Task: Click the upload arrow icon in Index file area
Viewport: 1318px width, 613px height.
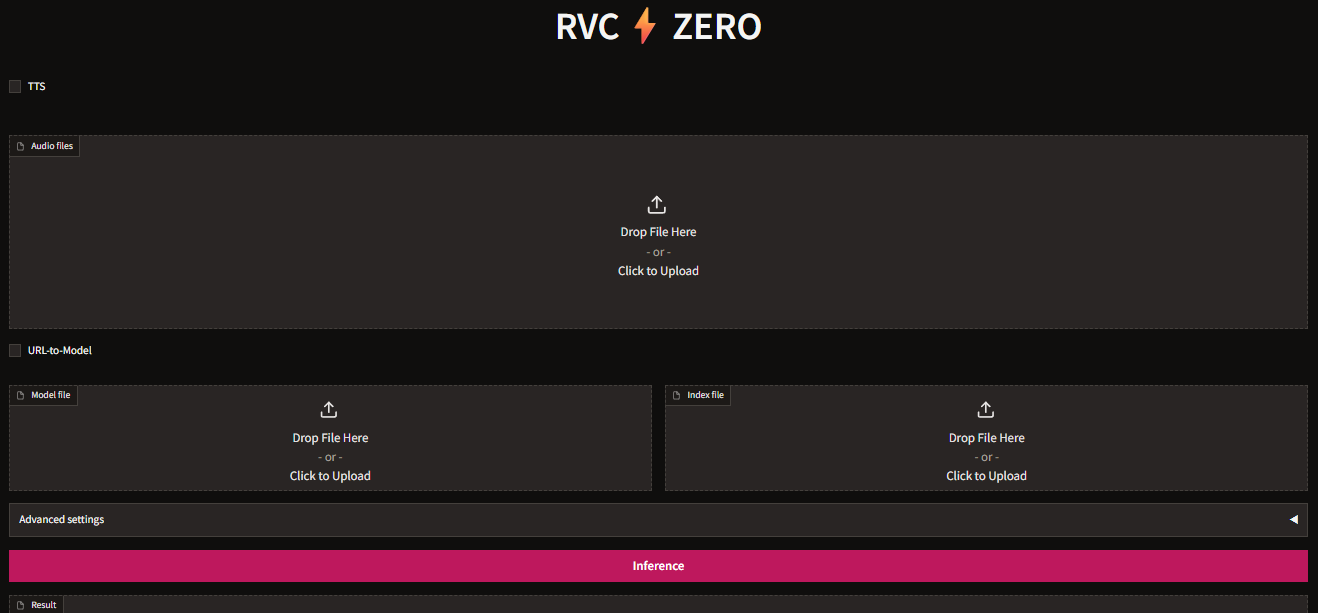Action: coord(985,409)
